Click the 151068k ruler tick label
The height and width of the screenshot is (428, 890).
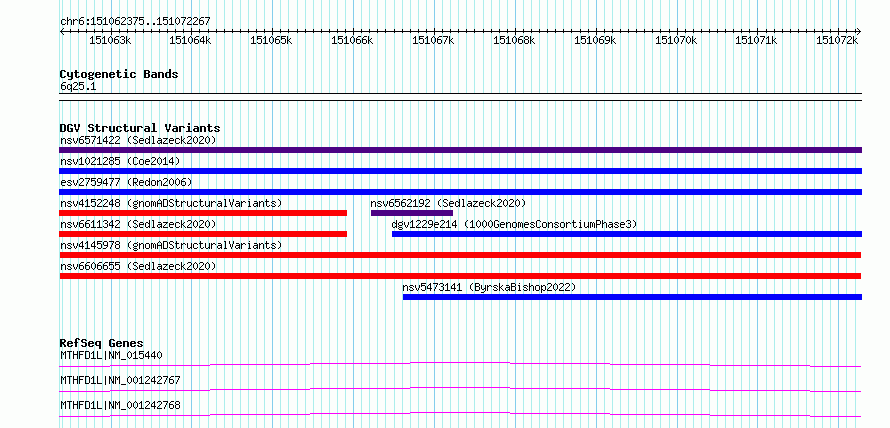coord(514,40)
